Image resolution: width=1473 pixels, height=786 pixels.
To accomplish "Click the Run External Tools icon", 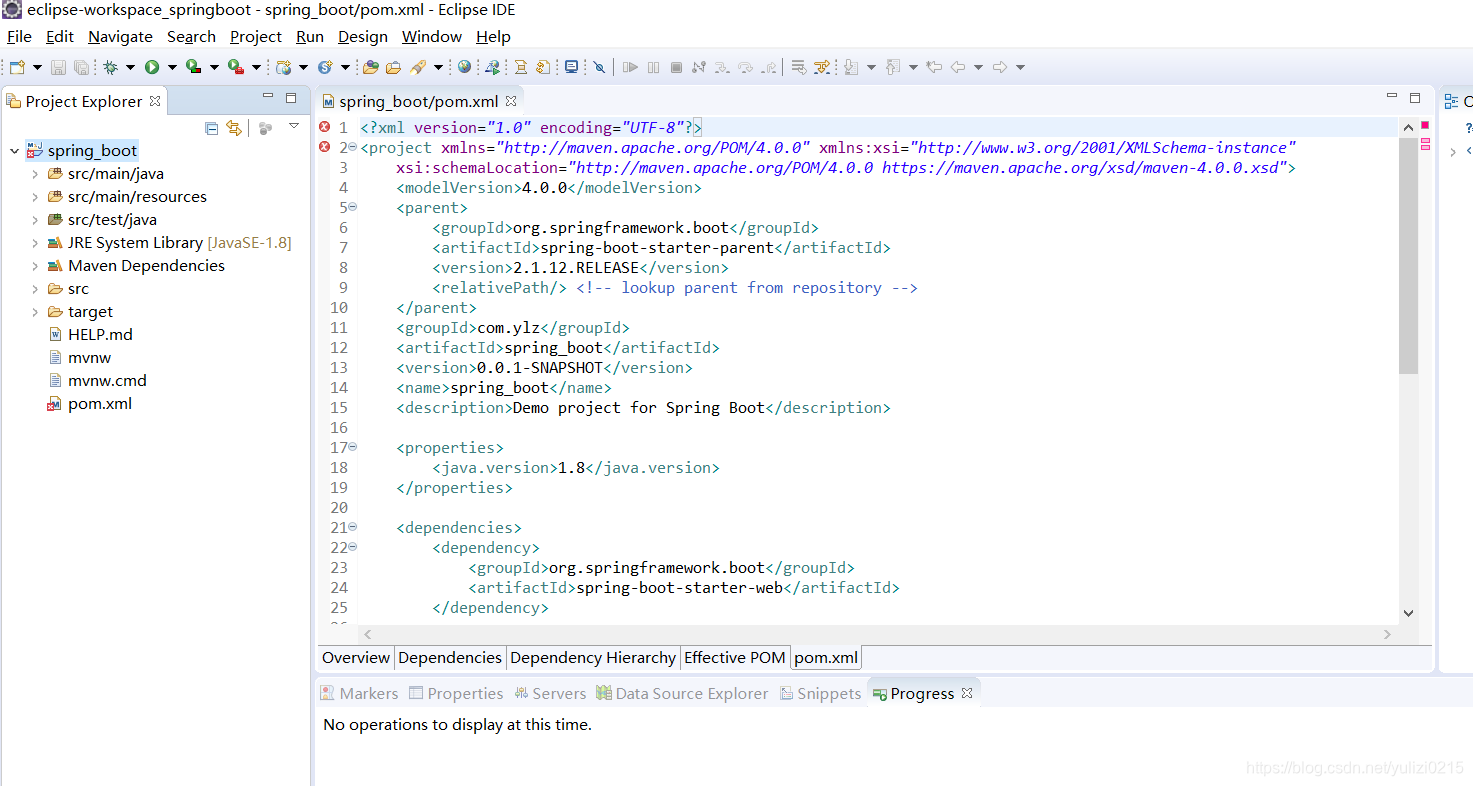I will 236,67.
